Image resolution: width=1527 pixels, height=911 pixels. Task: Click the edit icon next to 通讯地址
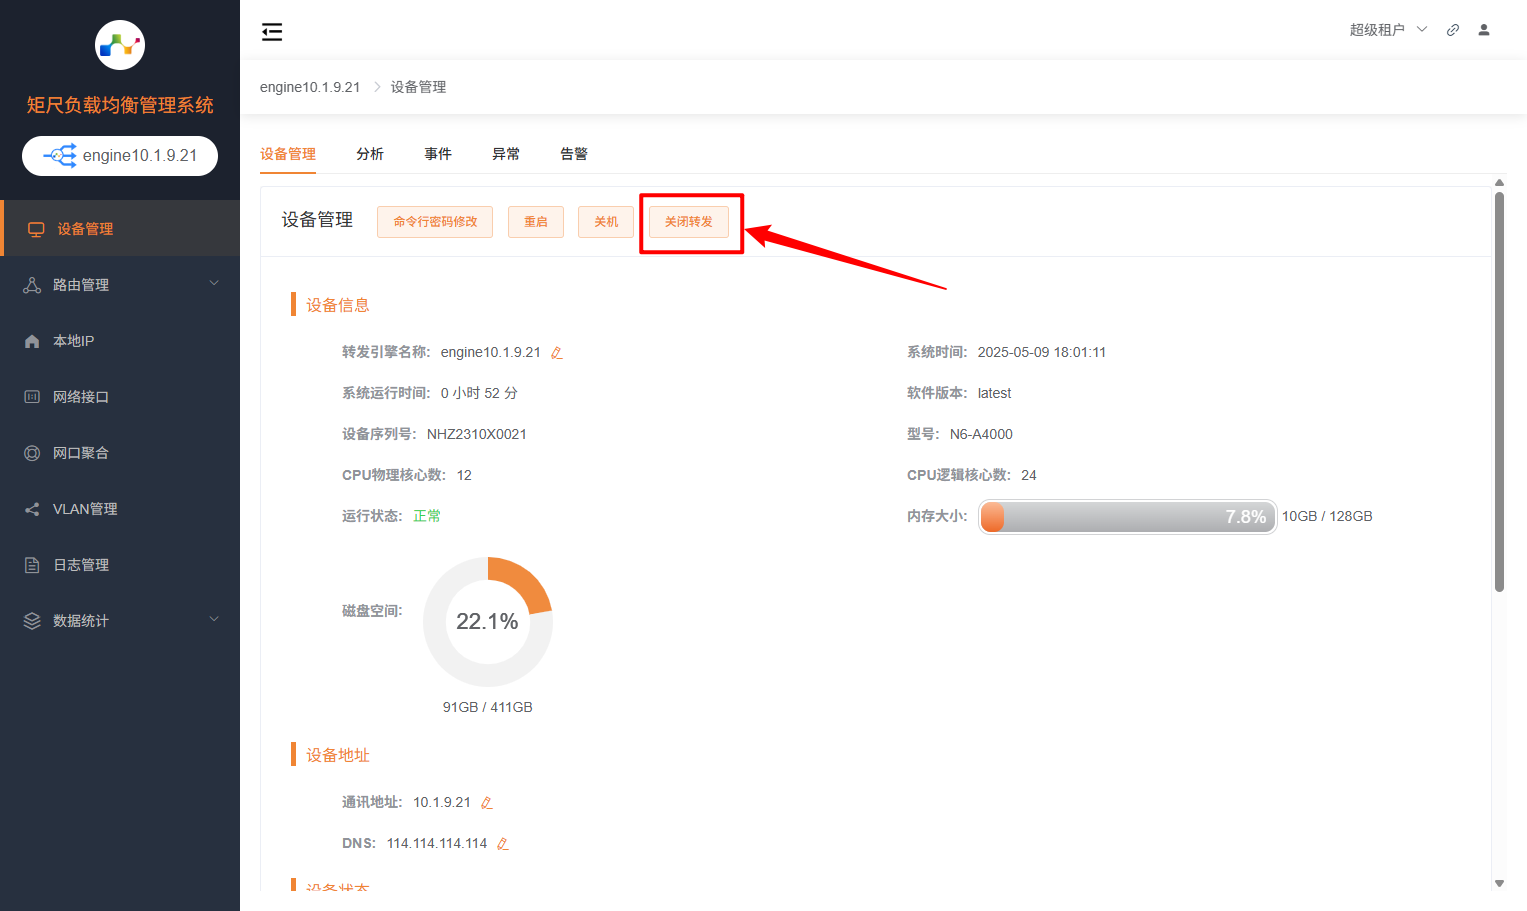(487, 802)
